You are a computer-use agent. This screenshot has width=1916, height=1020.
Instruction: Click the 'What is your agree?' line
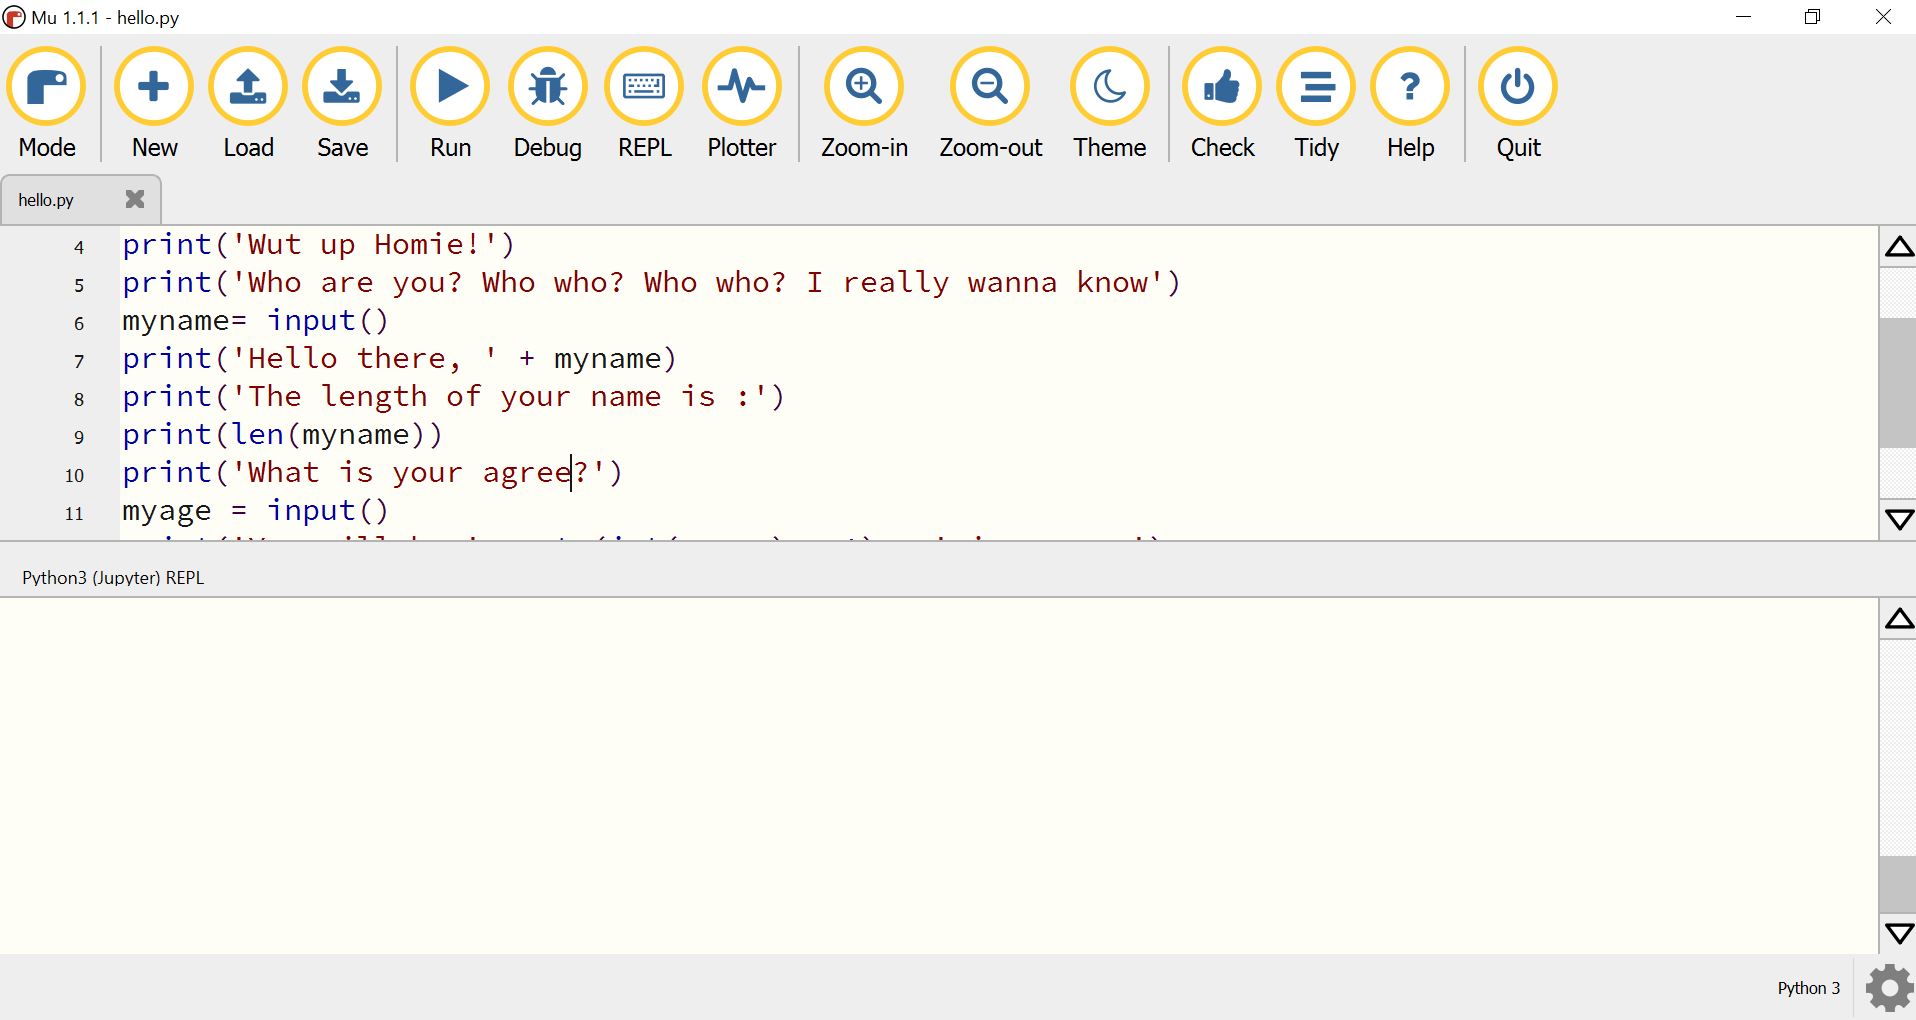tap(372, 473)
